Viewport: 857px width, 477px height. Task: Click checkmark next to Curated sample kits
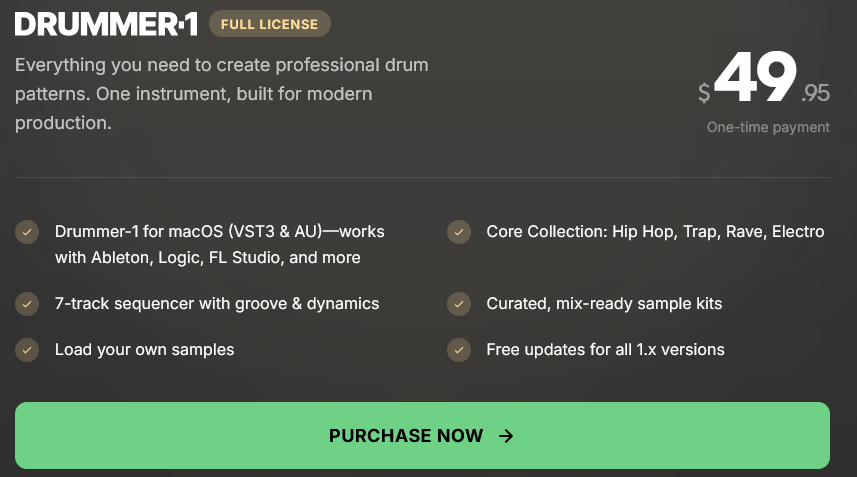pos(459,303)
